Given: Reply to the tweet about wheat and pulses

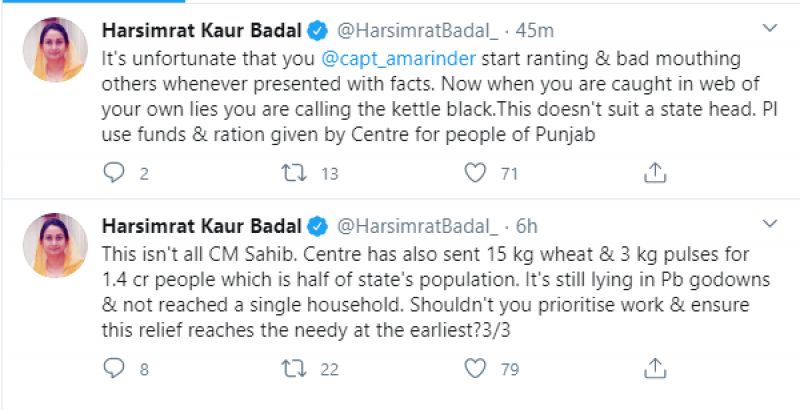Looking at the screenshot, I should (x=113, y=370).
